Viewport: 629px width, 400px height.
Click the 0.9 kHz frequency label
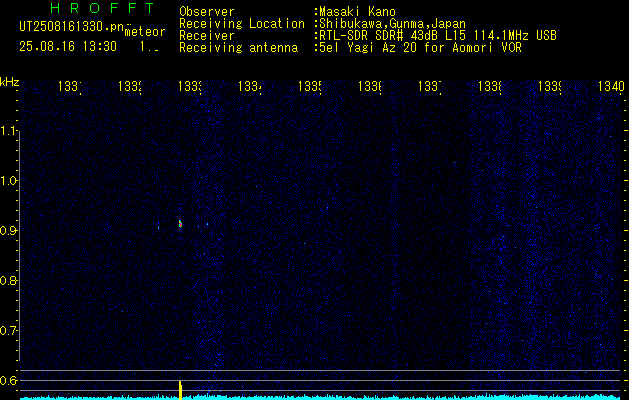coord(8,230)
